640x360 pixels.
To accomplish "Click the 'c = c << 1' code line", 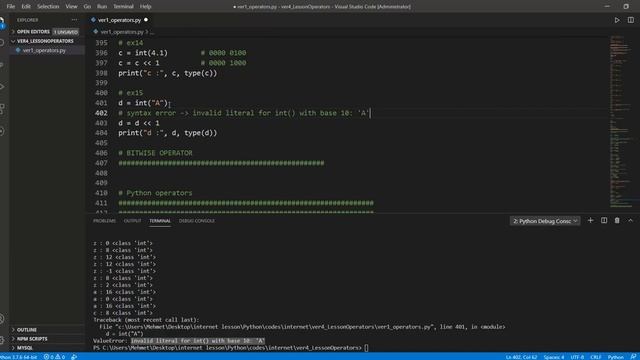I will point(139,63).
